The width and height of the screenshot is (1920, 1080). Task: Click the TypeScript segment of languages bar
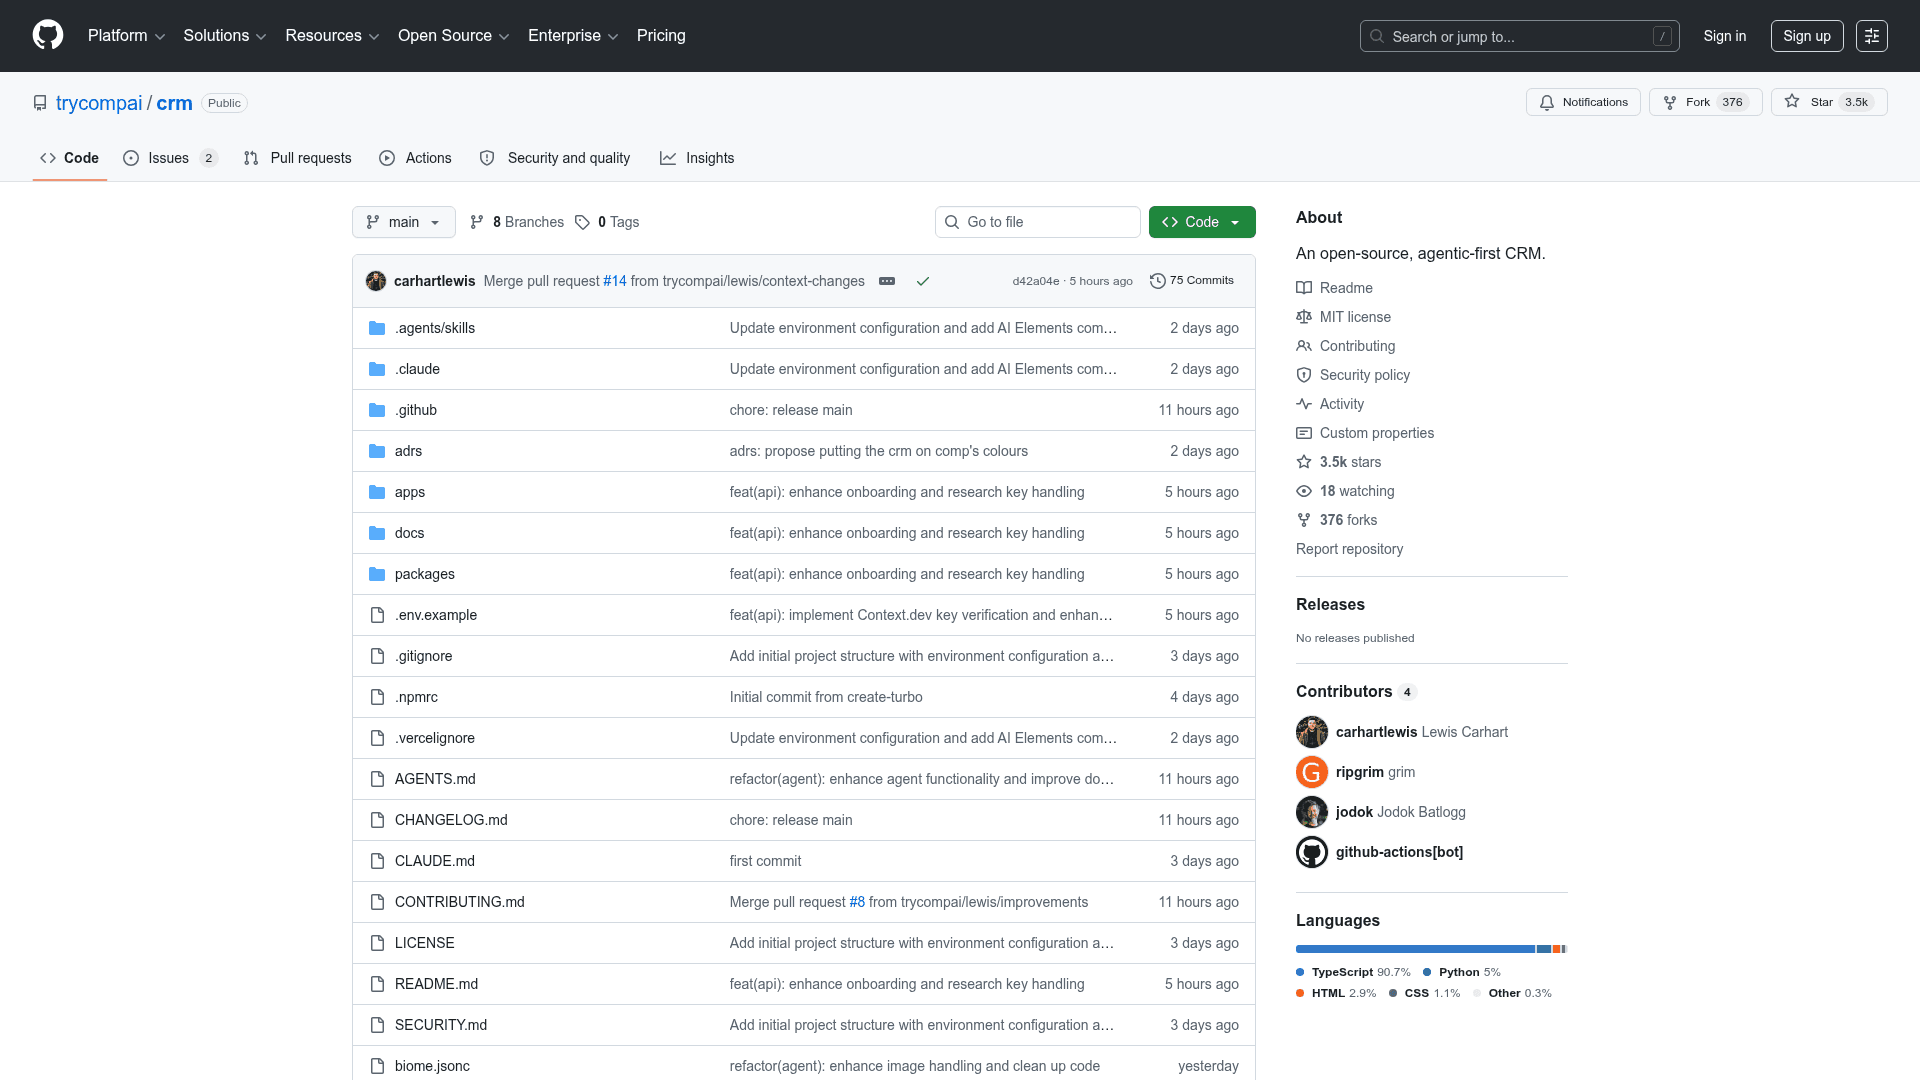[1415, 949]
